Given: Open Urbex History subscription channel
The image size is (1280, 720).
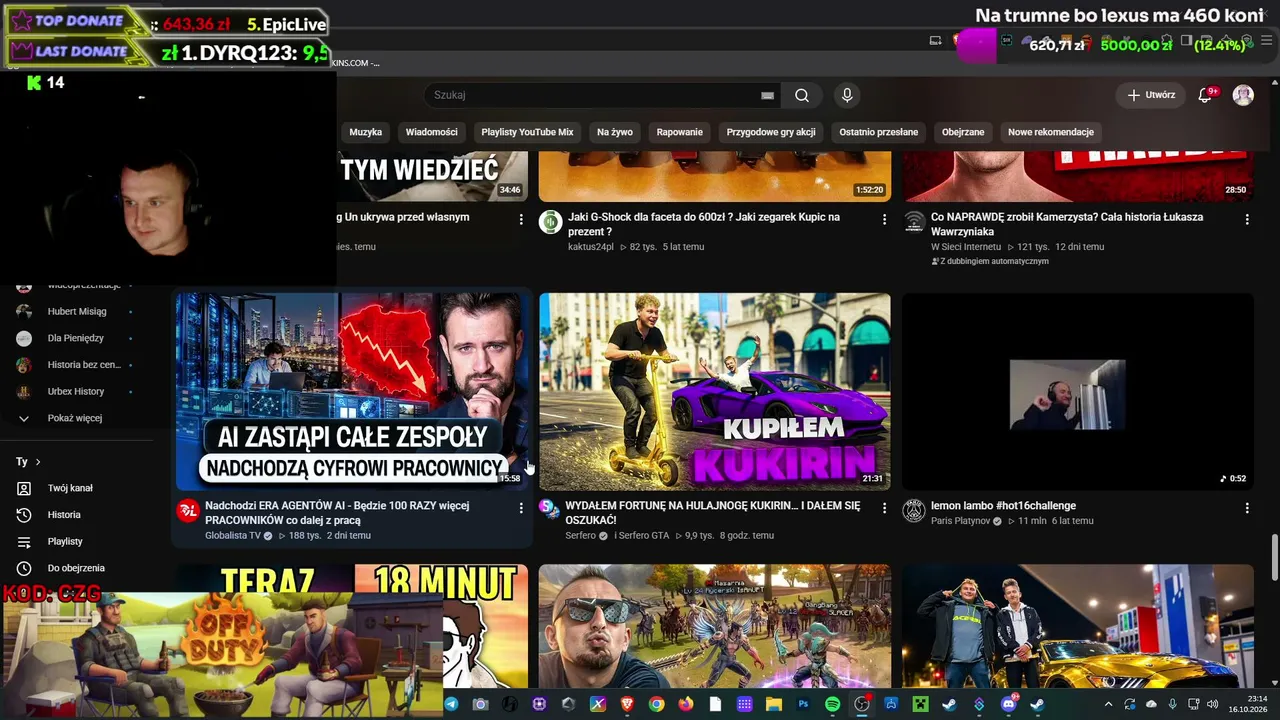Looking at the screenshot, I should tap(76, 391).
